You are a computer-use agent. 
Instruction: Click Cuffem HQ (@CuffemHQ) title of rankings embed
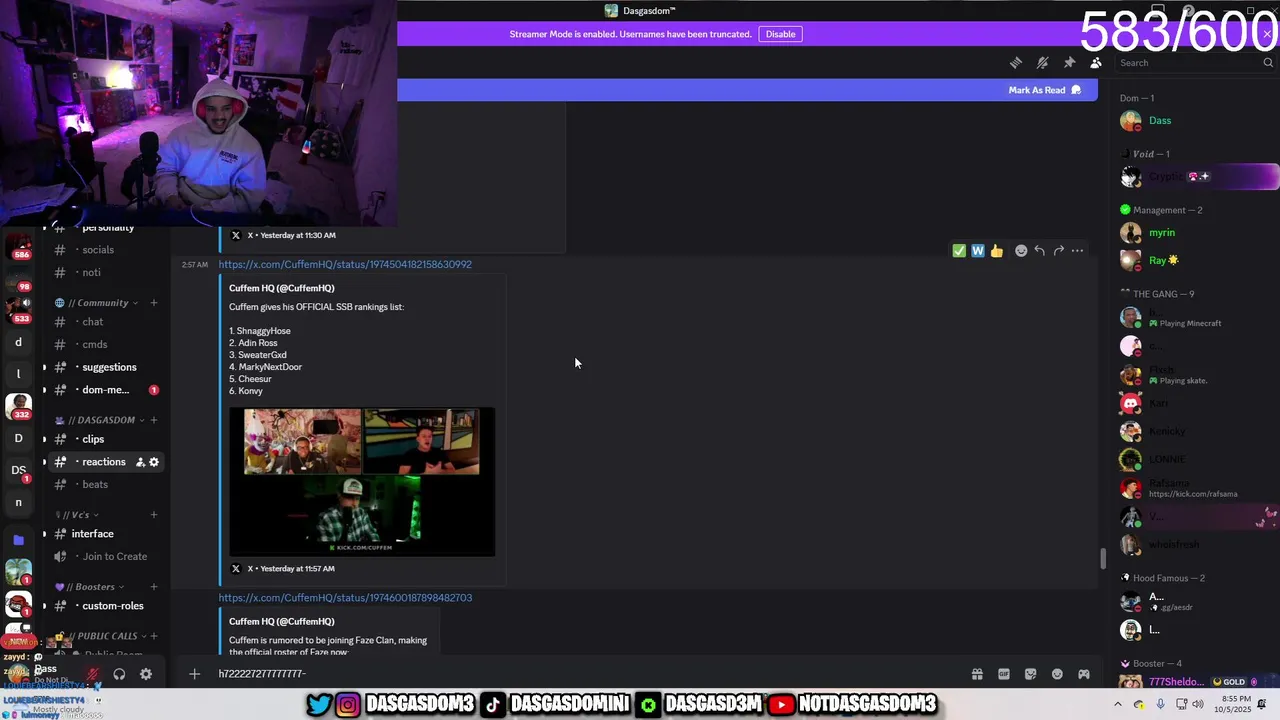tap(282, 288)
